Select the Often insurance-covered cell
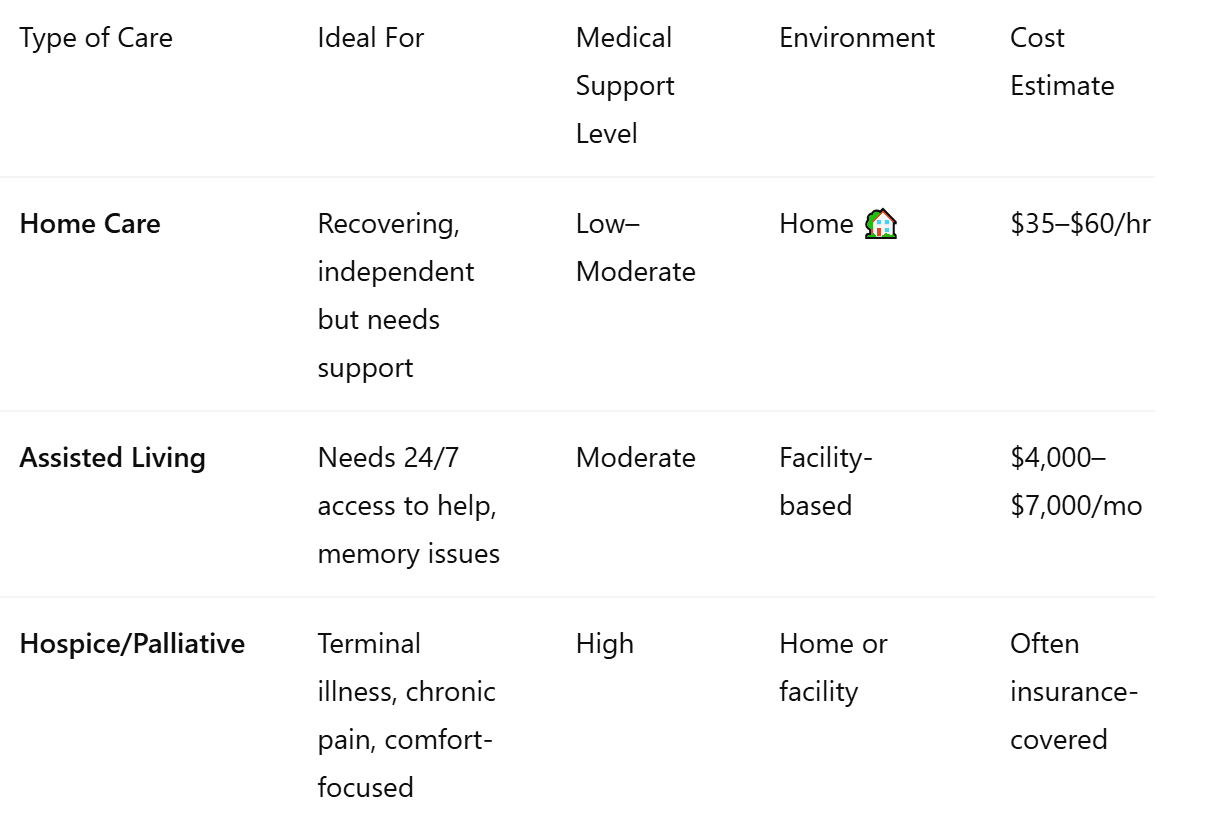 click(1074, 691)
